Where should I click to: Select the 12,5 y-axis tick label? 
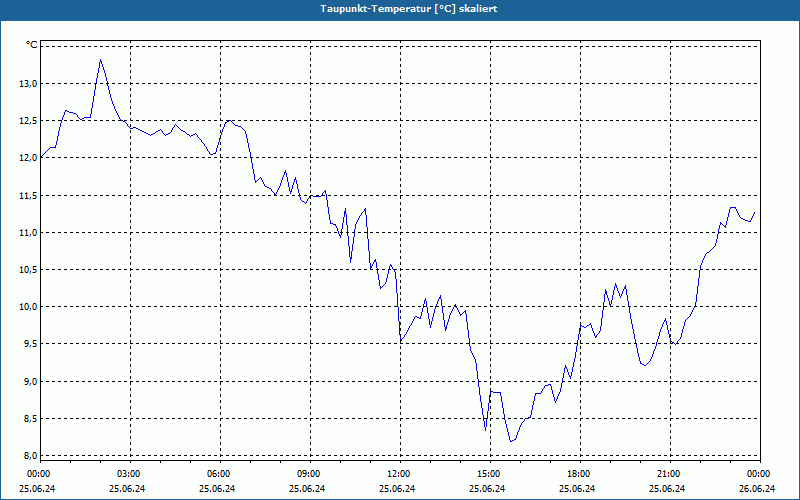[x=28, y=121]
